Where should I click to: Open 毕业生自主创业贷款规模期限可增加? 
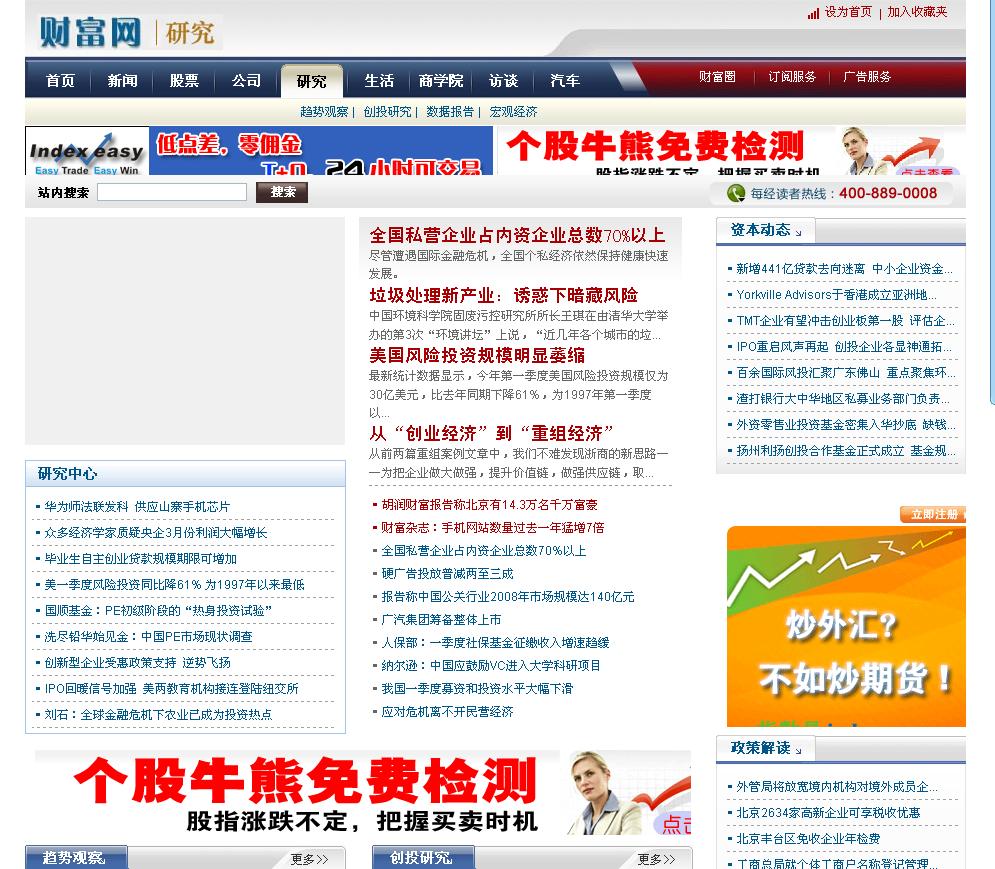tap(140, 559)
